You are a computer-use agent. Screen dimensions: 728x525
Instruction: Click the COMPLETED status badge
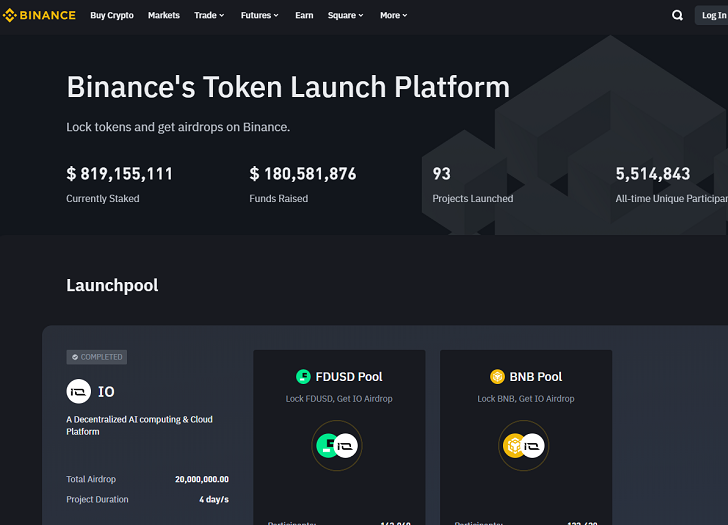point(97,357)
